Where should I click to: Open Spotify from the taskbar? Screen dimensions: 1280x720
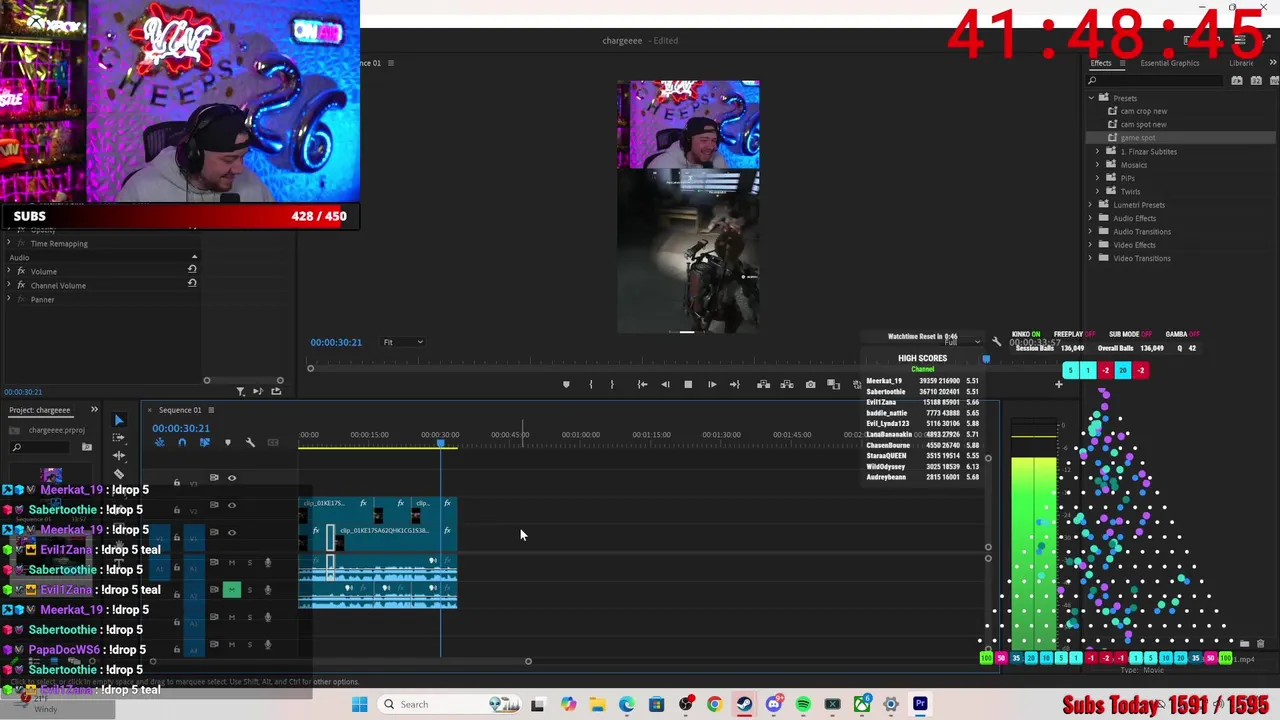click(x=803, y=704)
